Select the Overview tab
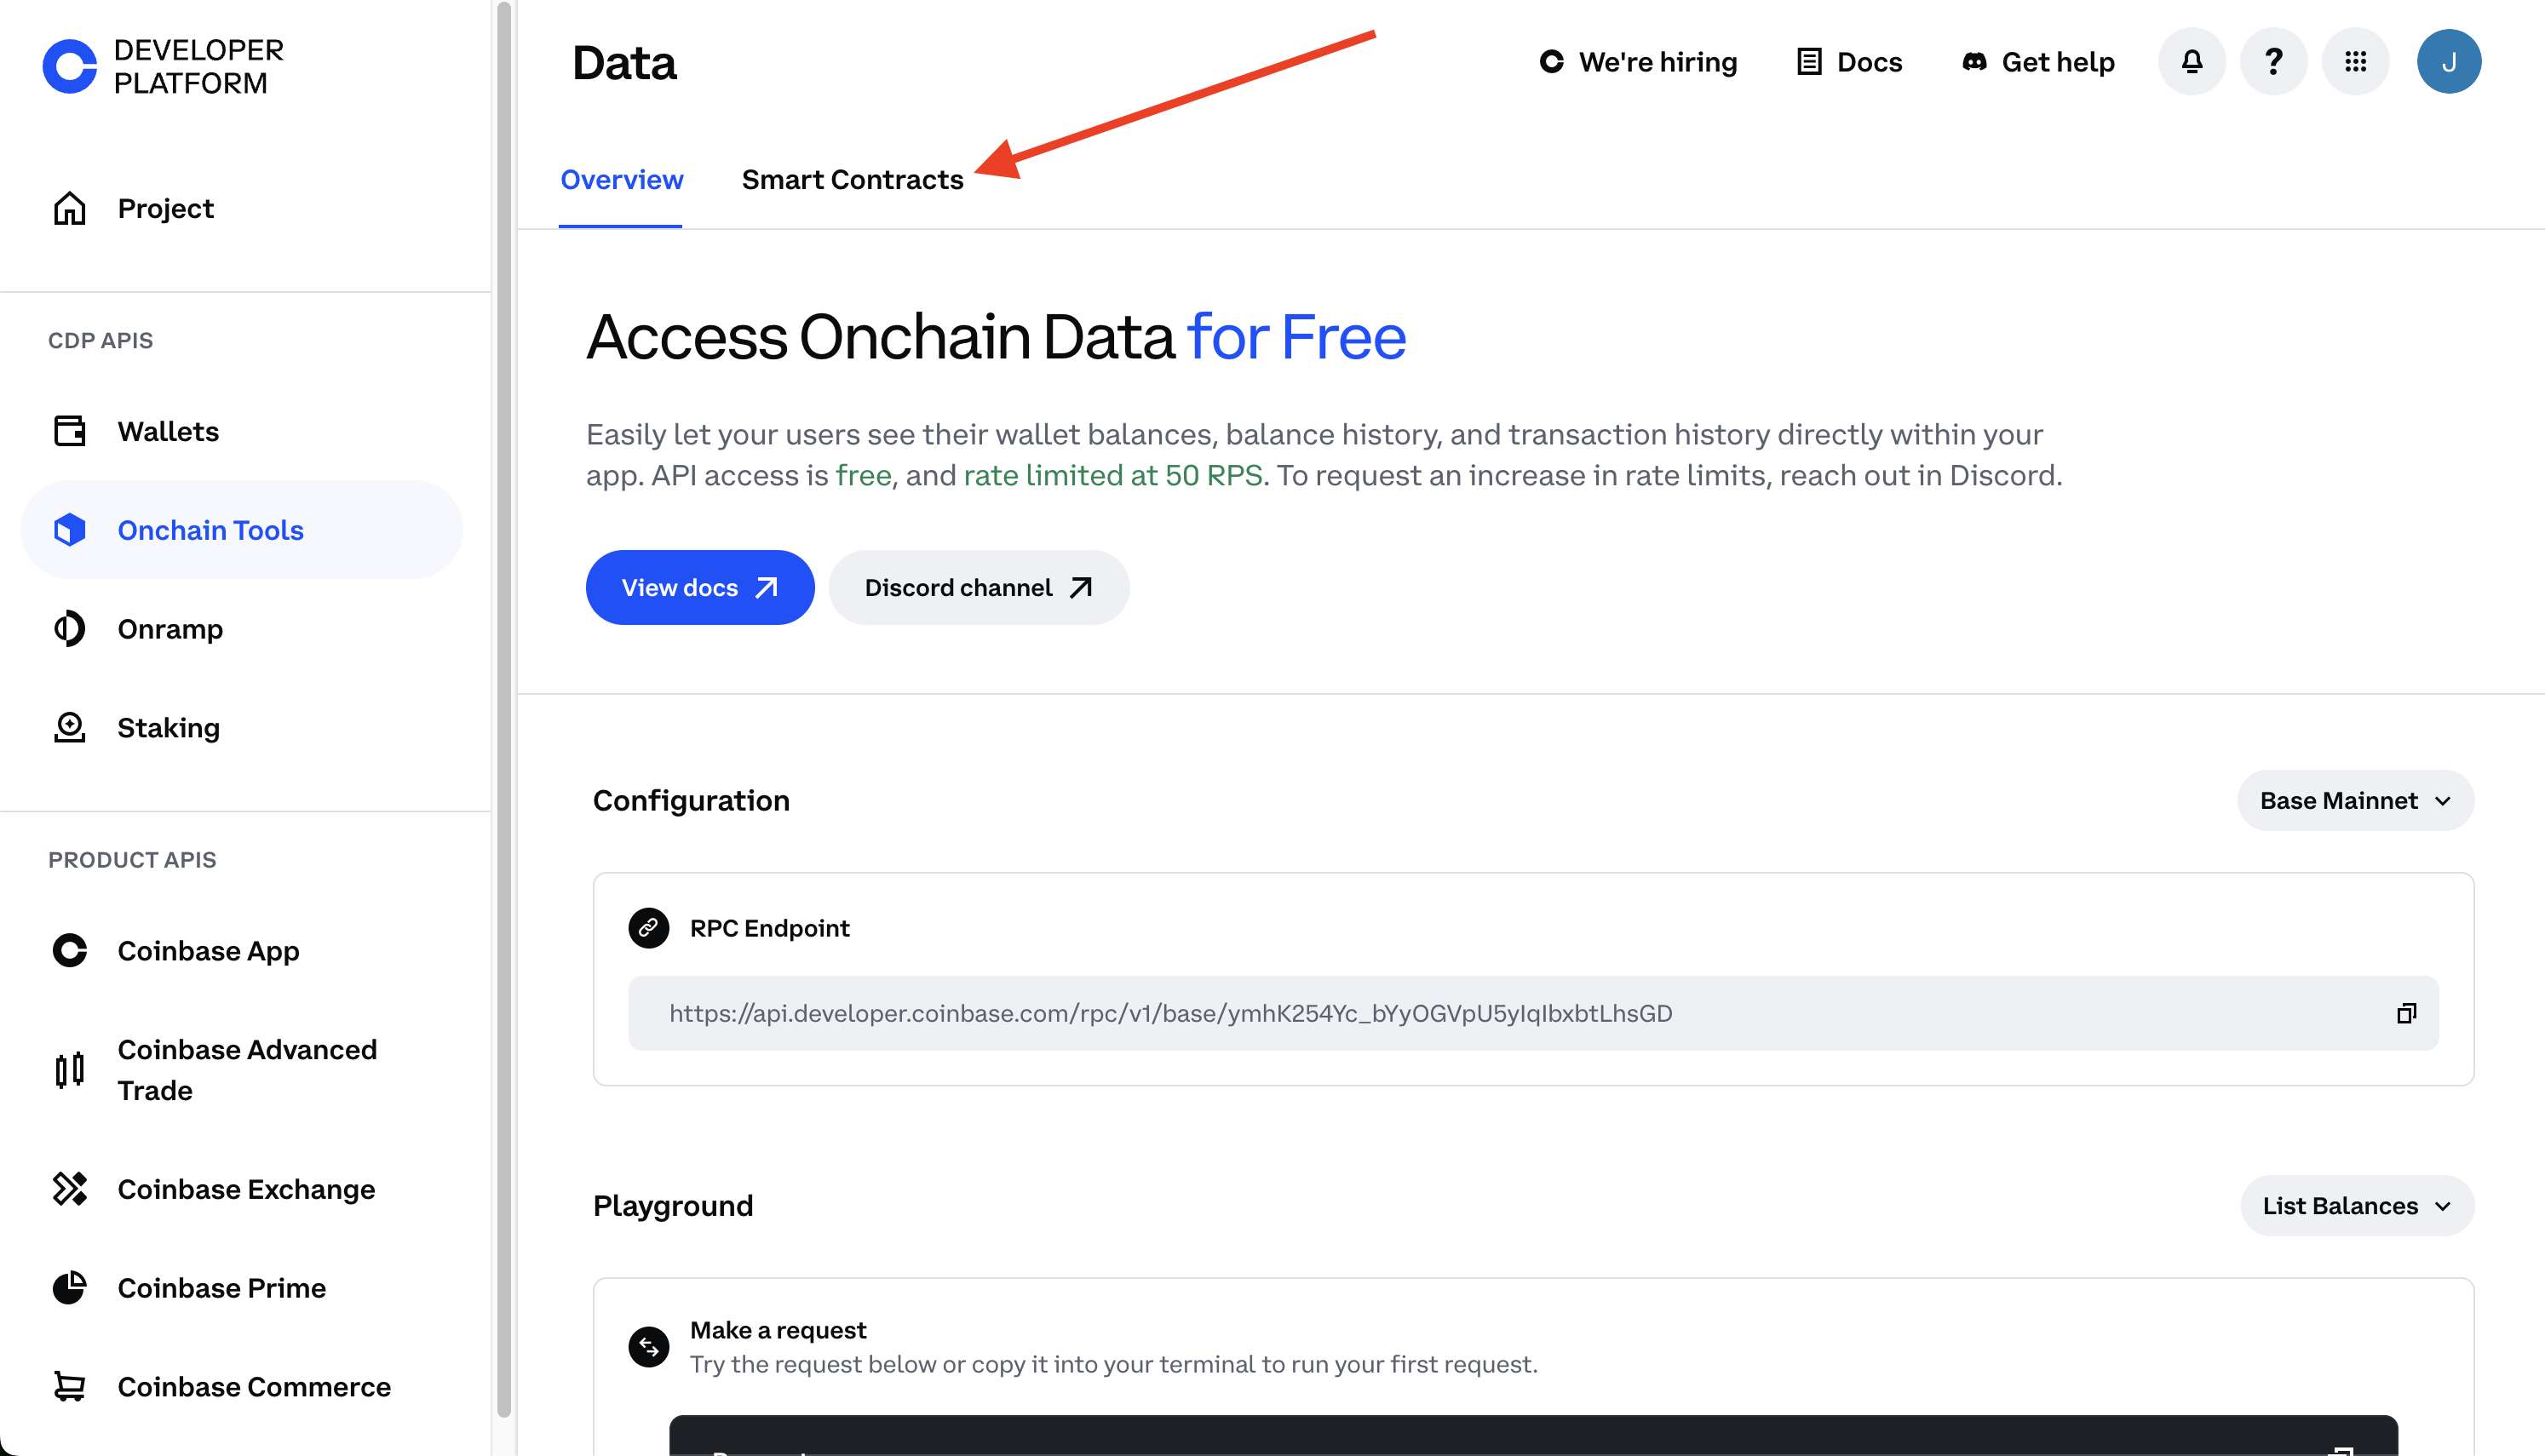 coord(621,180)
